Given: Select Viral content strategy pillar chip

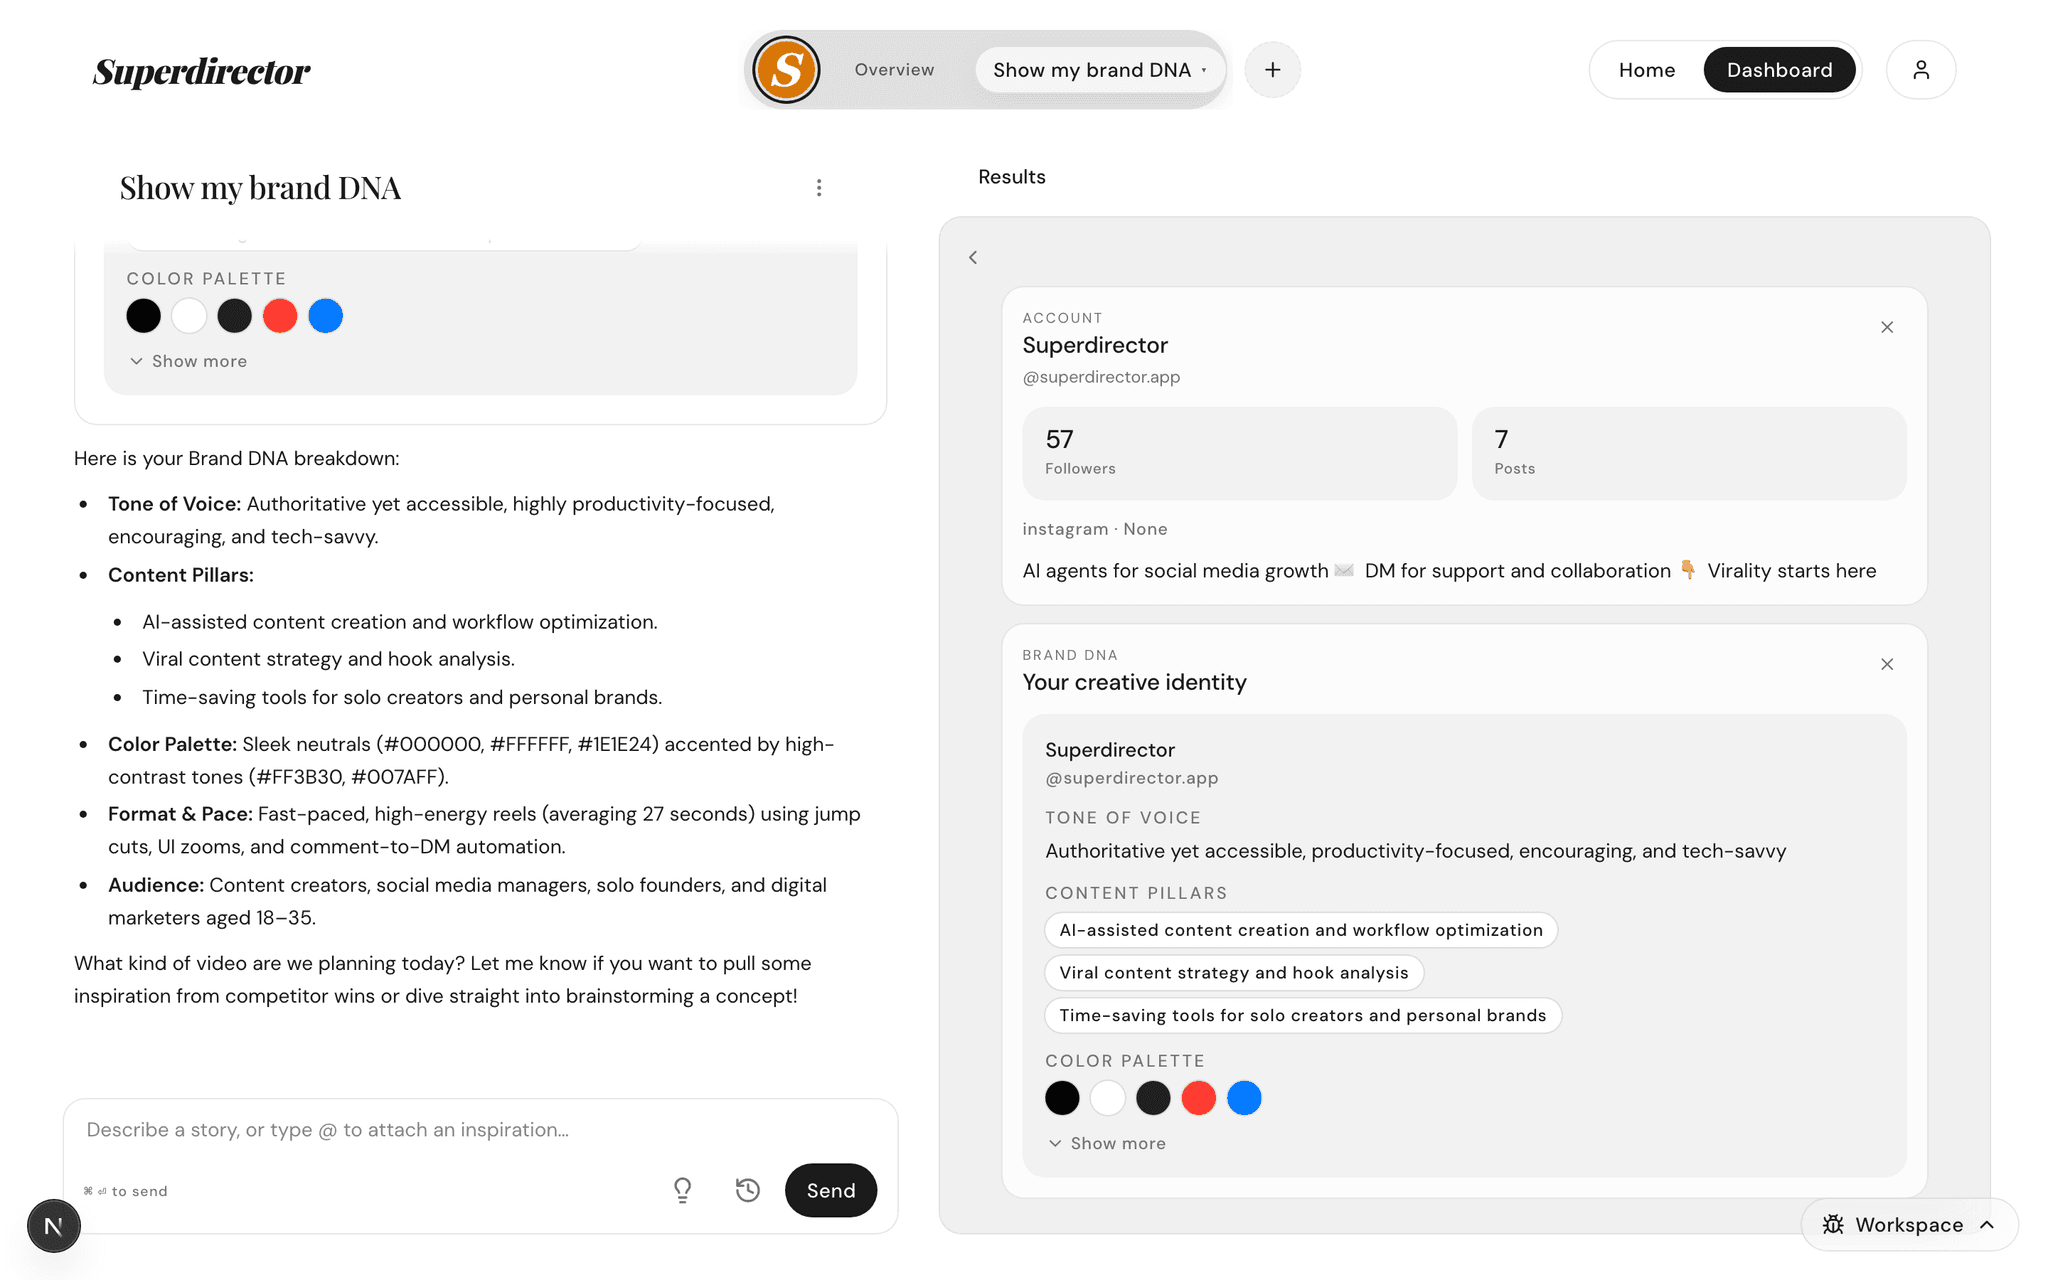Looking at the screenshot, I should 1234,973.
